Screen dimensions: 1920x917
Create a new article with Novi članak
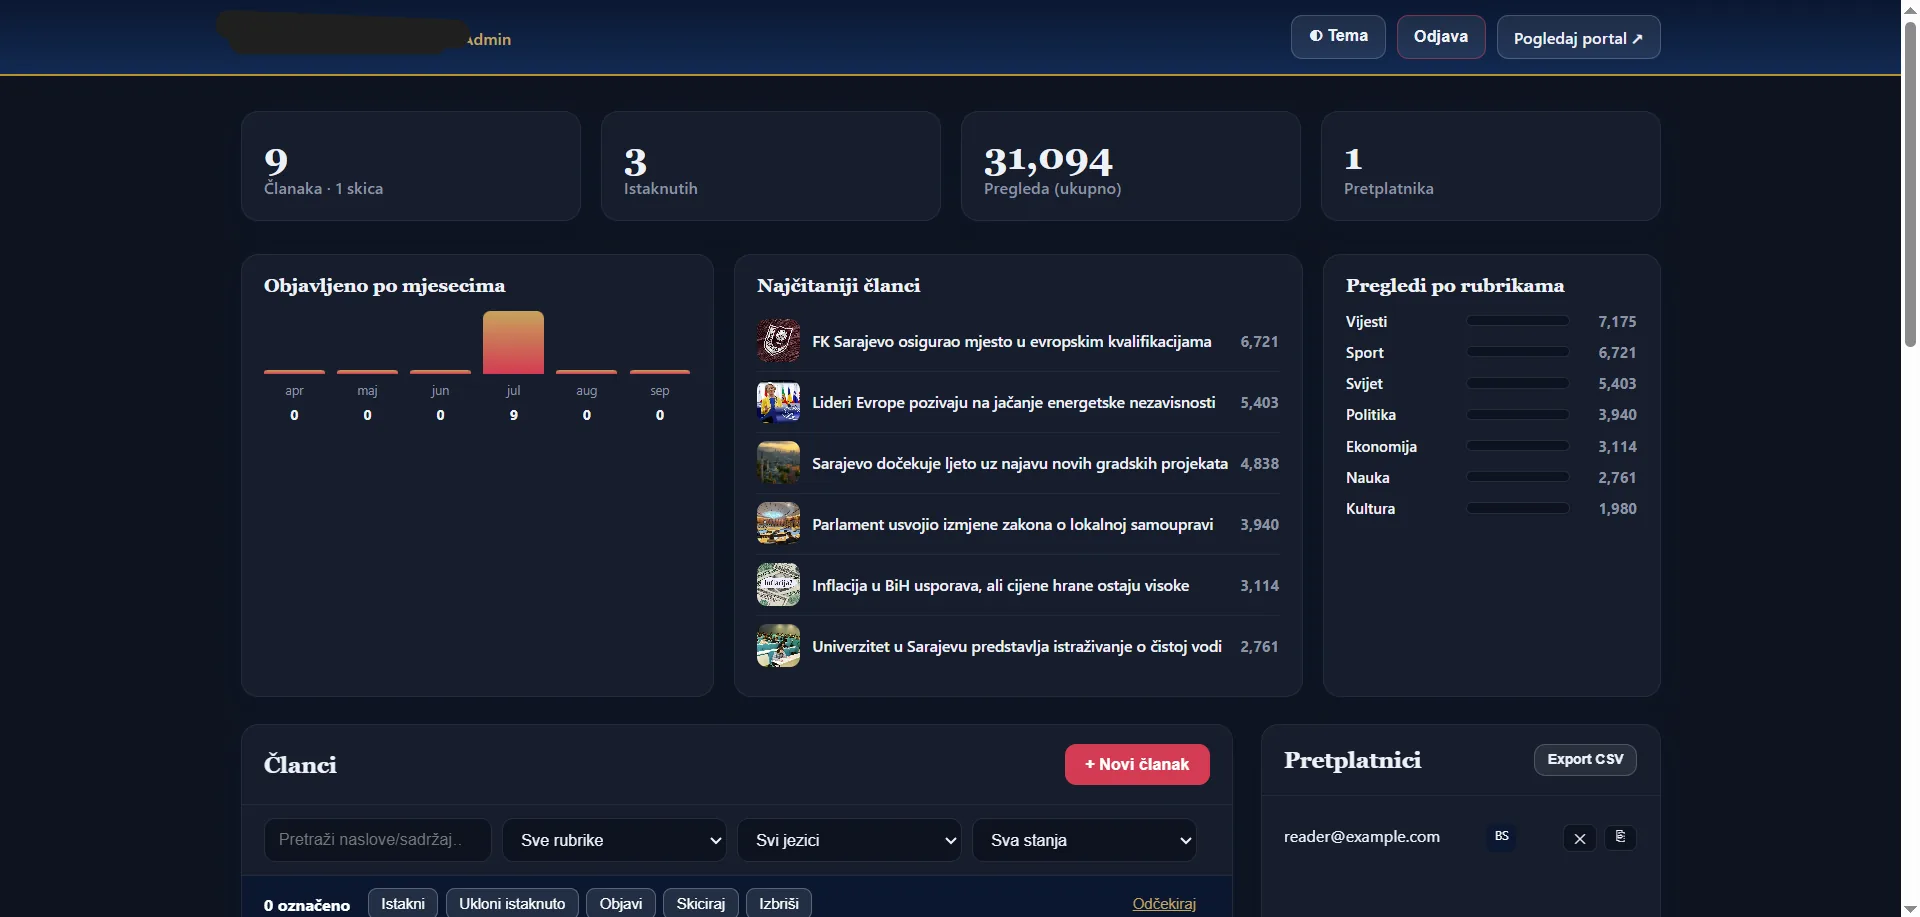(1137, 764)
